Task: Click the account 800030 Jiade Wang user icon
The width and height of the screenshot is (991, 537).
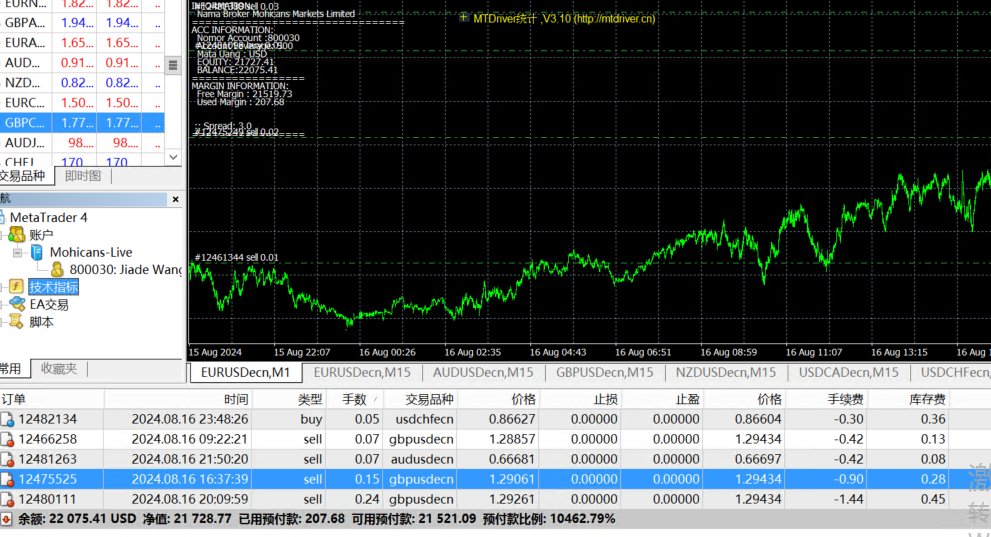Action: 57,270
